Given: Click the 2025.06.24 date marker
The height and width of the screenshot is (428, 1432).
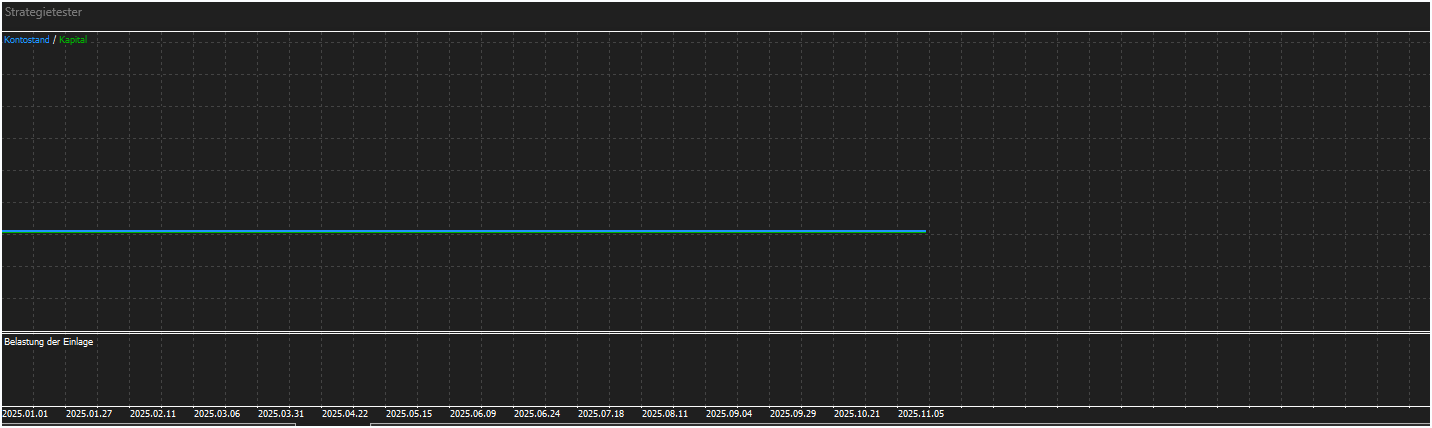Looking at the screenshot, I should pyautogui.click(x=537, y=413).
